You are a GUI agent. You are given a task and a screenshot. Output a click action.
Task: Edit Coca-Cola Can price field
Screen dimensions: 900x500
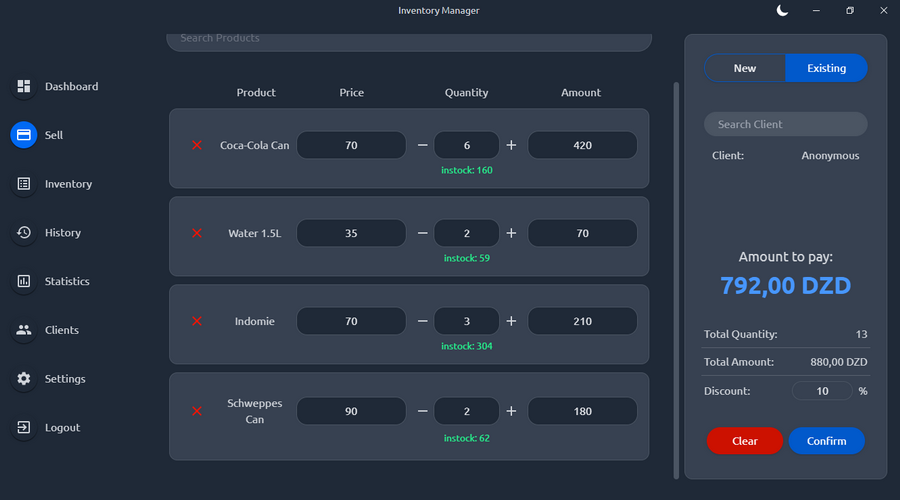[x=351, y=145]
